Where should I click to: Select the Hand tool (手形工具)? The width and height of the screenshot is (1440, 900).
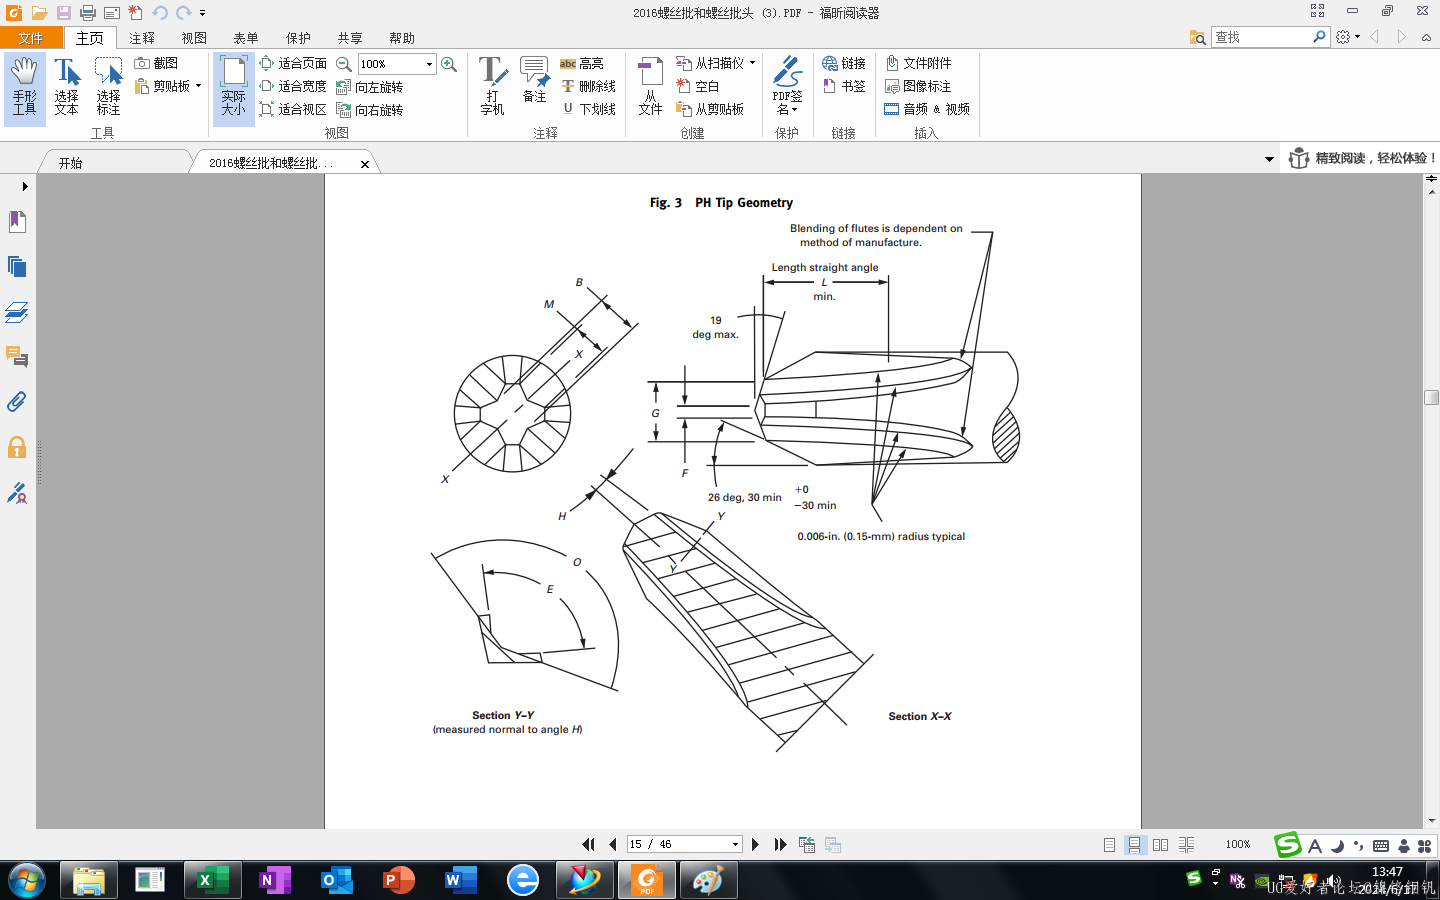tap(24, 88)
